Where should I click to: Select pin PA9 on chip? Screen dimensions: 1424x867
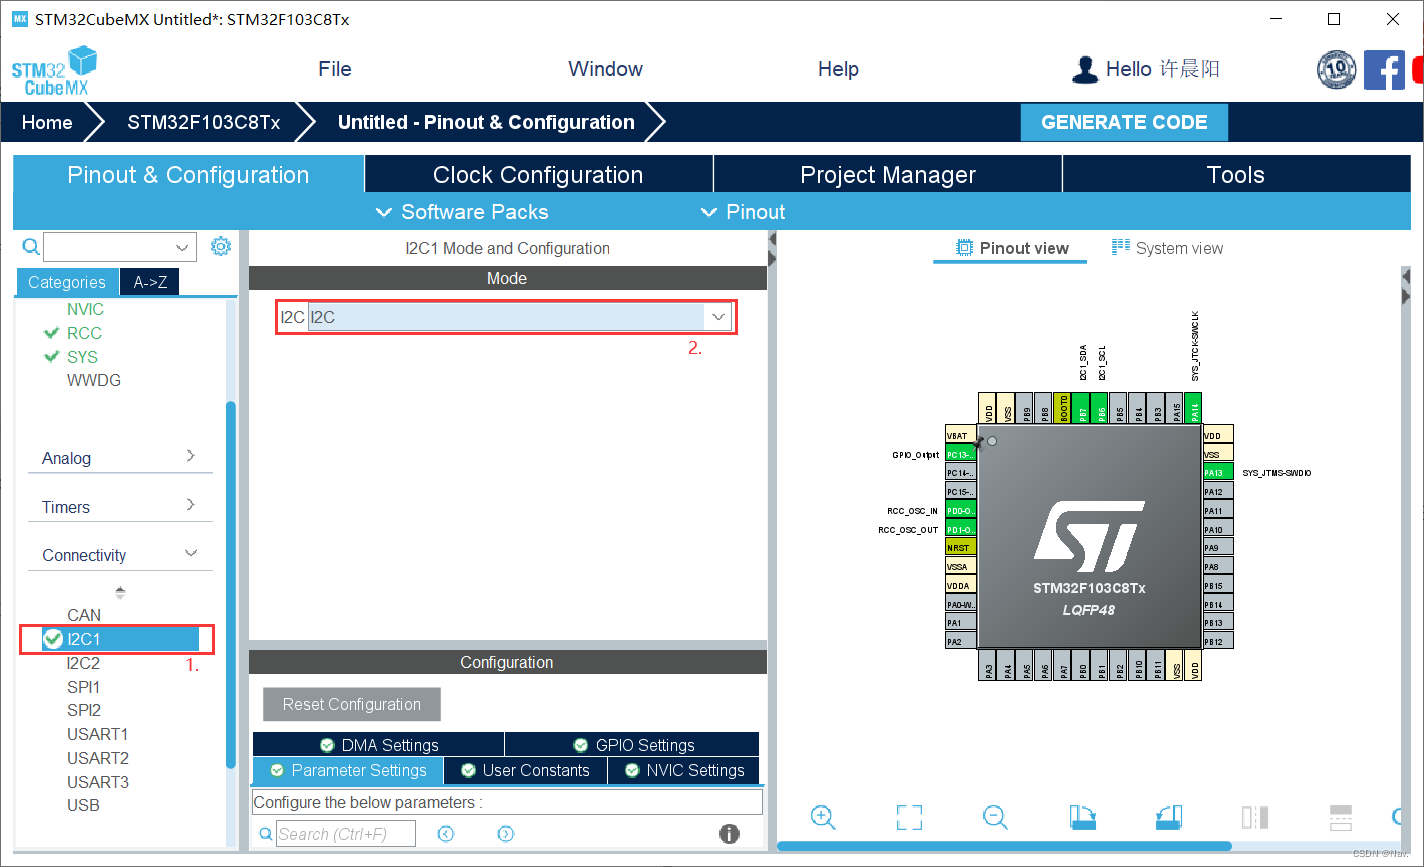tap(1217, 548)
